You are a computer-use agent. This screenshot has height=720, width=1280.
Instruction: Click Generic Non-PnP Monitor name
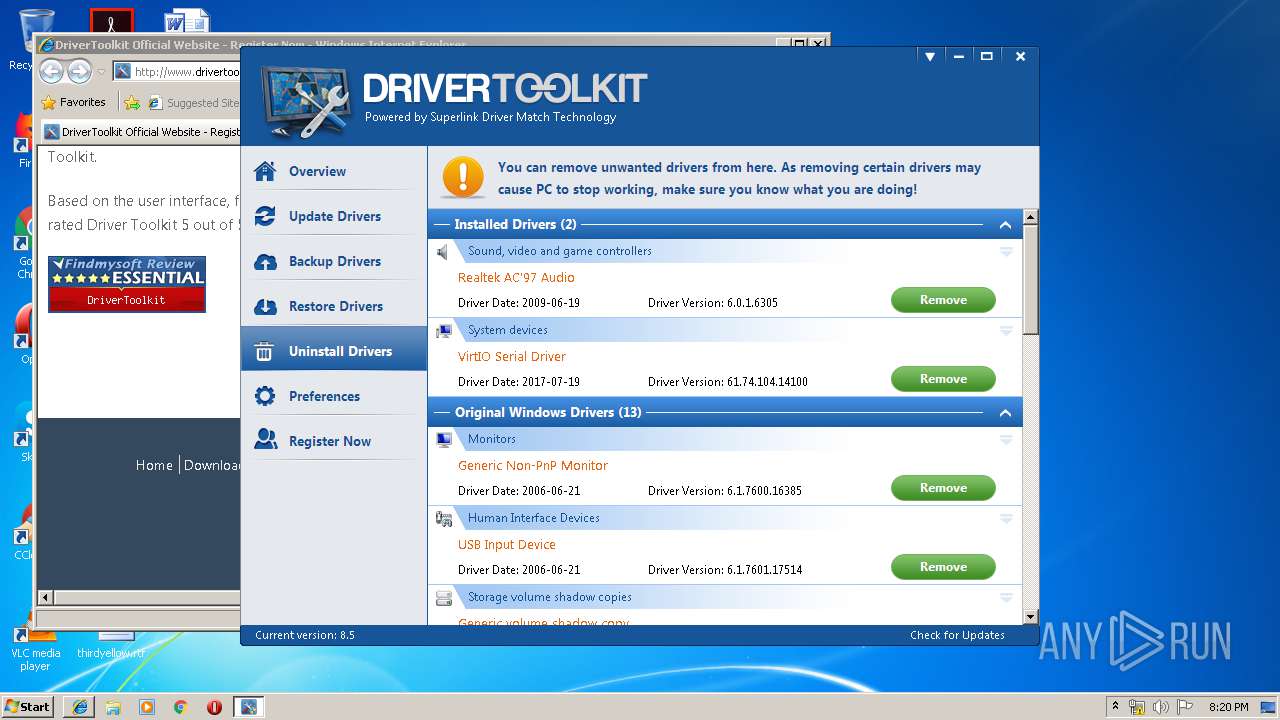click(533, 466)
